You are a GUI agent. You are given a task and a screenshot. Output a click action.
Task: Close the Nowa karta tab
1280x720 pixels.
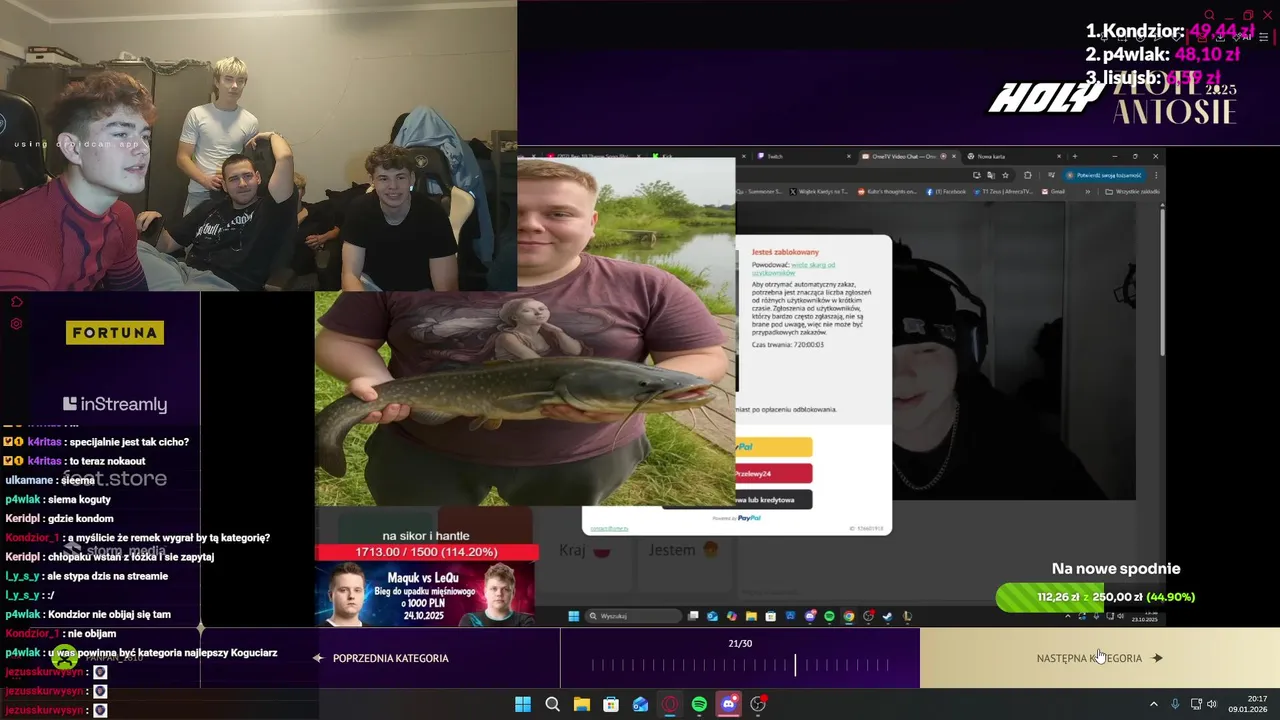[x=1059, y=156]
